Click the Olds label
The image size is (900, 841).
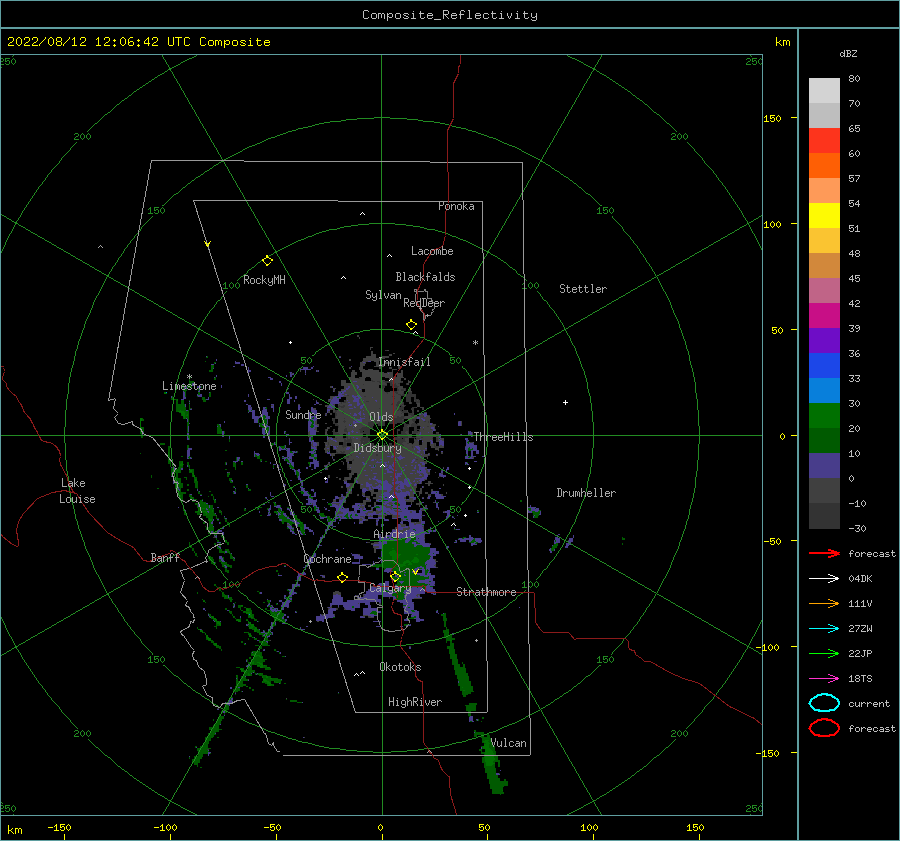click(x=381, y=417)
